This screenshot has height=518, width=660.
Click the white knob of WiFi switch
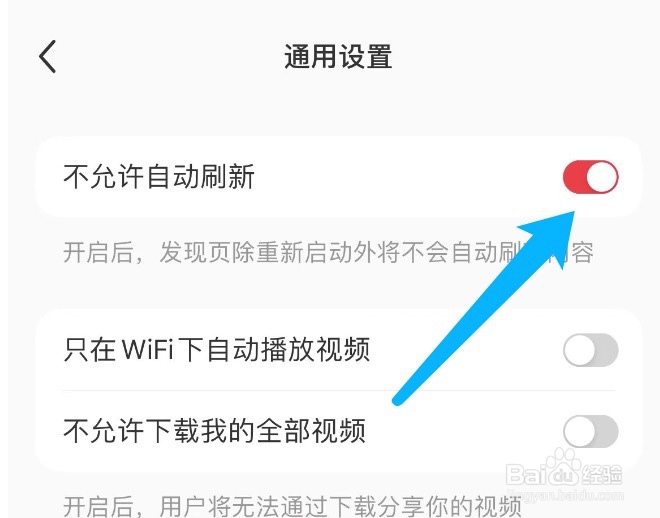pos(580,350)
